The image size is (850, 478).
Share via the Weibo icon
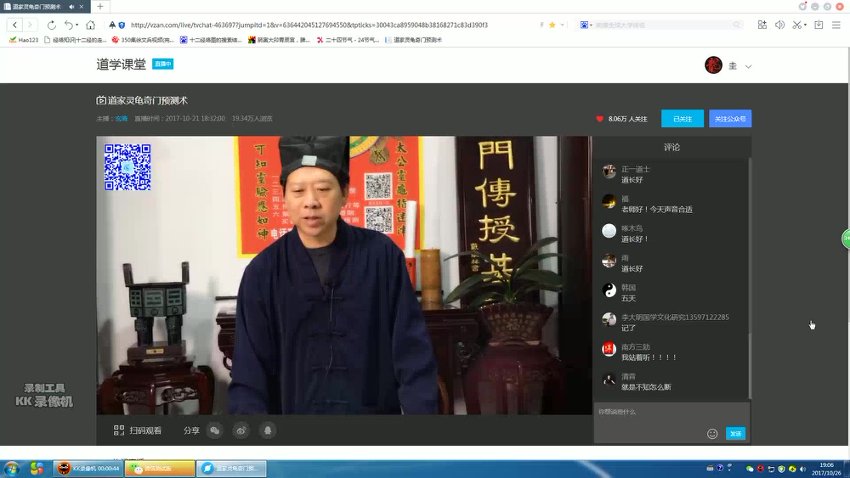241,430
